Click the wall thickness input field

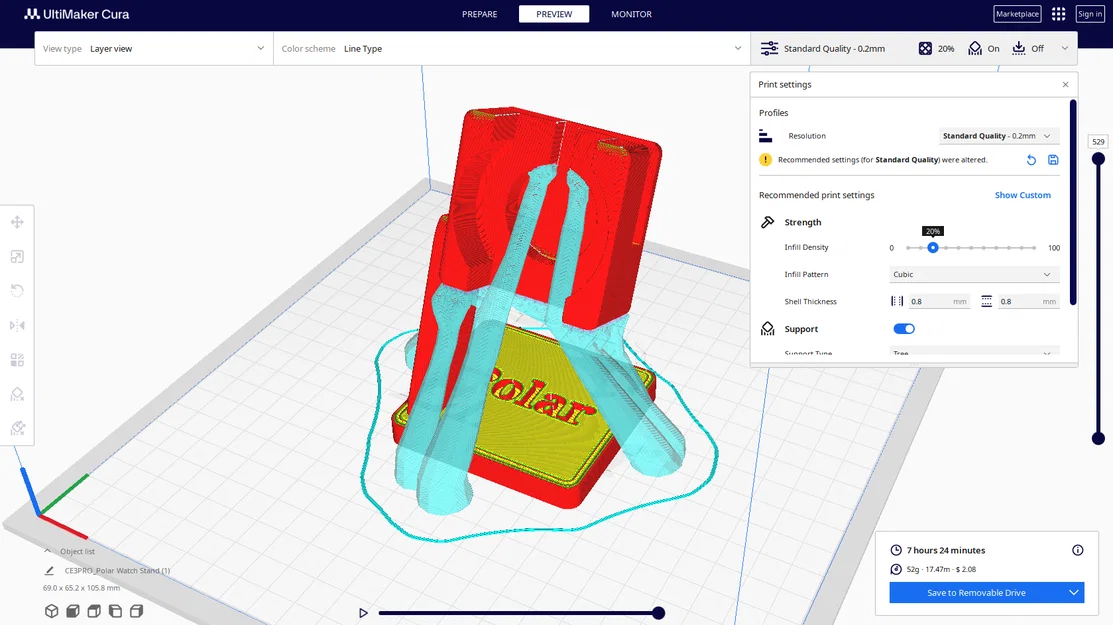(x=939, y=302)
